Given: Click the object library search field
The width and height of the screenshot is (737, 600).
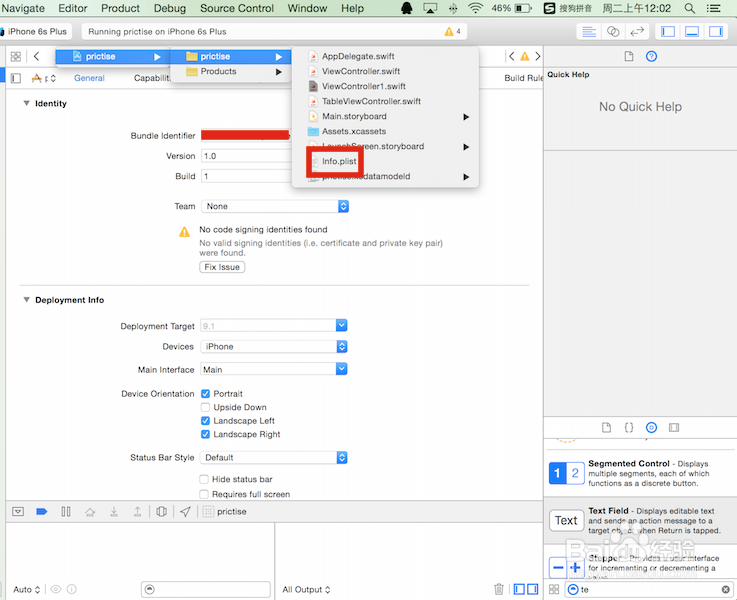Looking at the screenshot, I should tap(649, 589).
